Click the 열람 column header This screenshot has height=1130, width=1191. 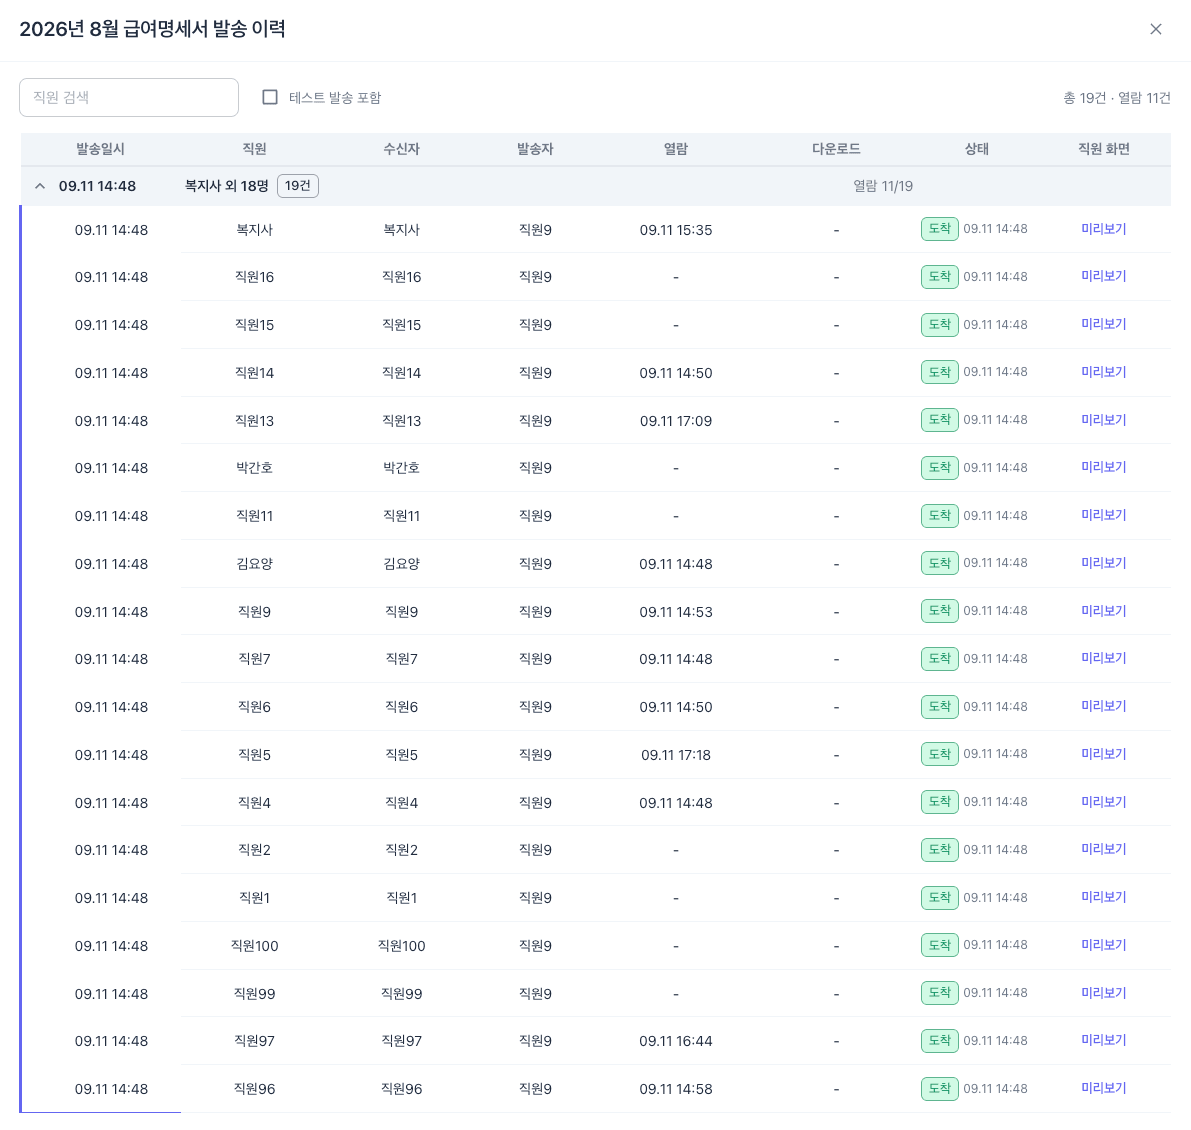(676, 149)
